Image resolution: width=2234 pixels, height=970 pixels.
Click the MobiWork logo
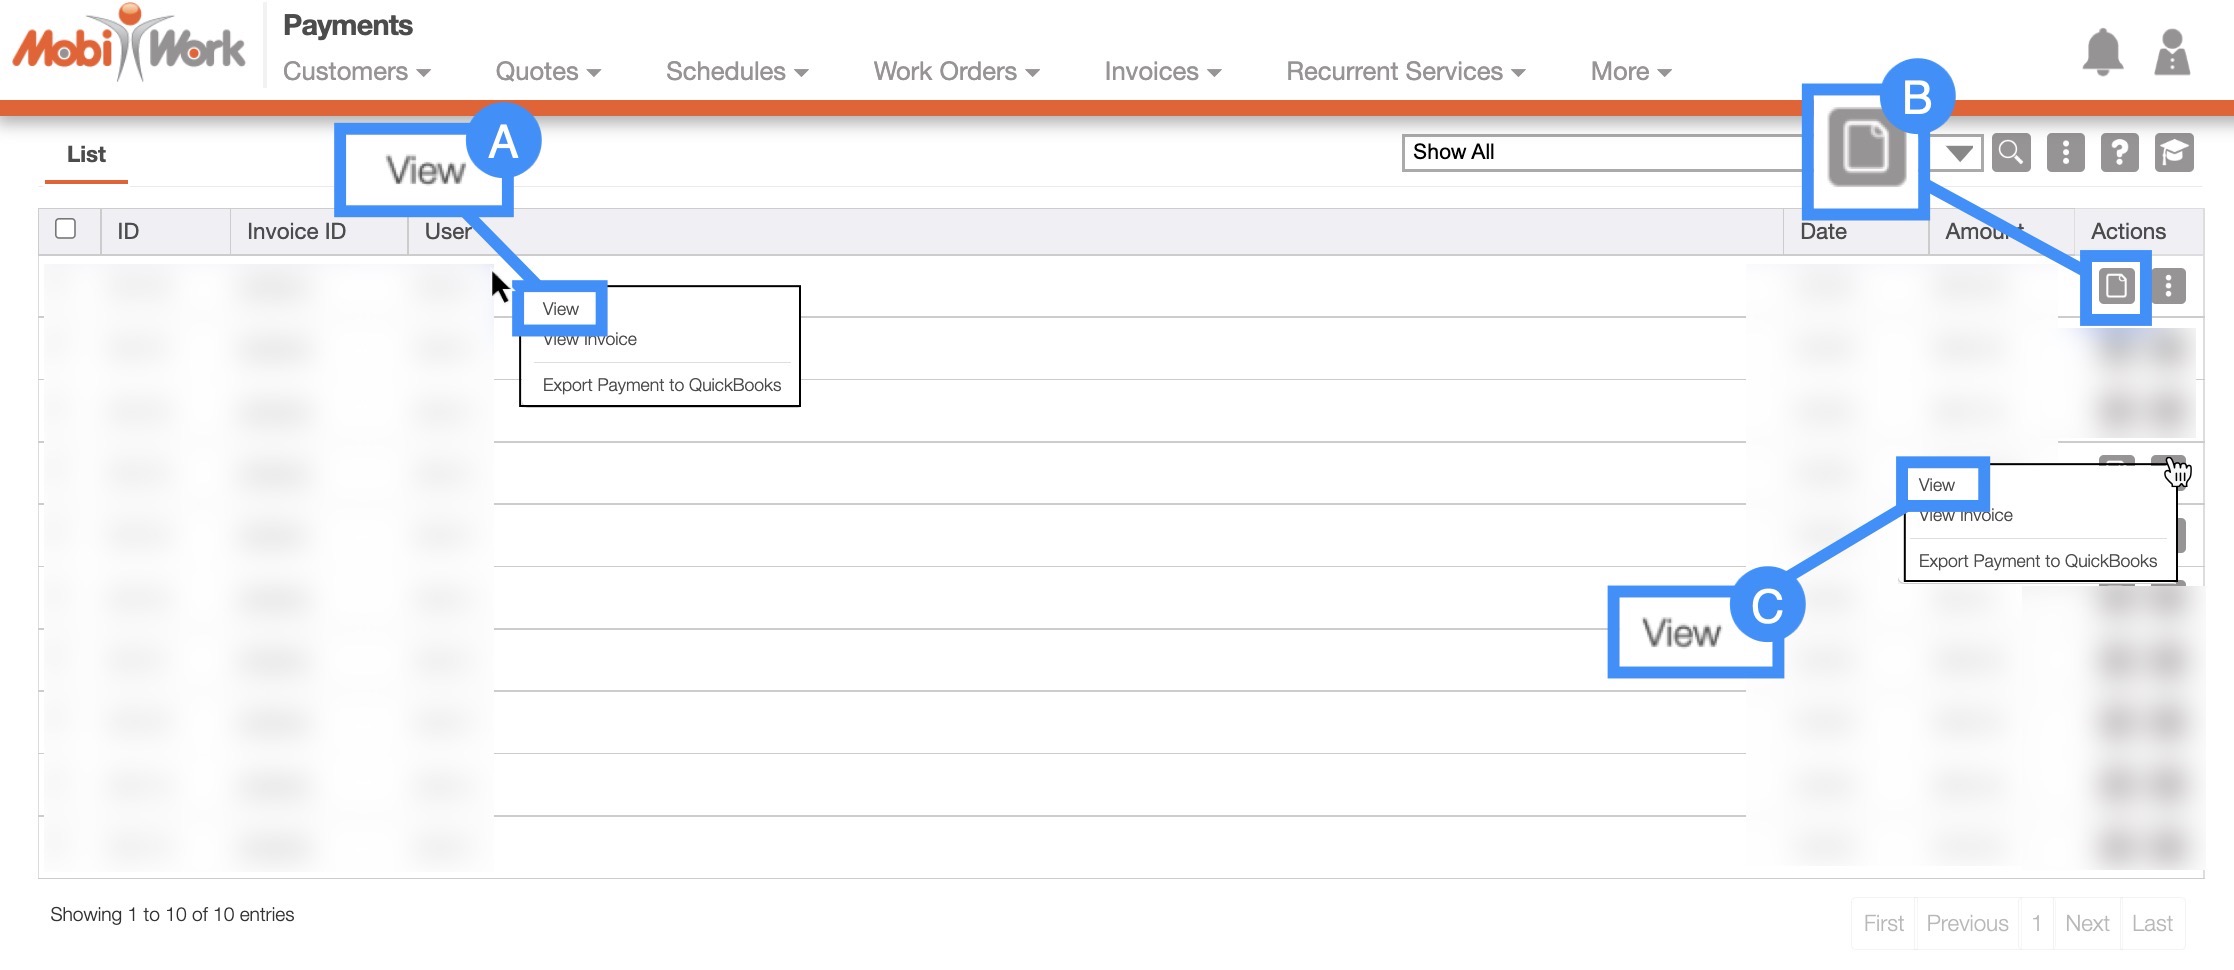pos(128,47)
